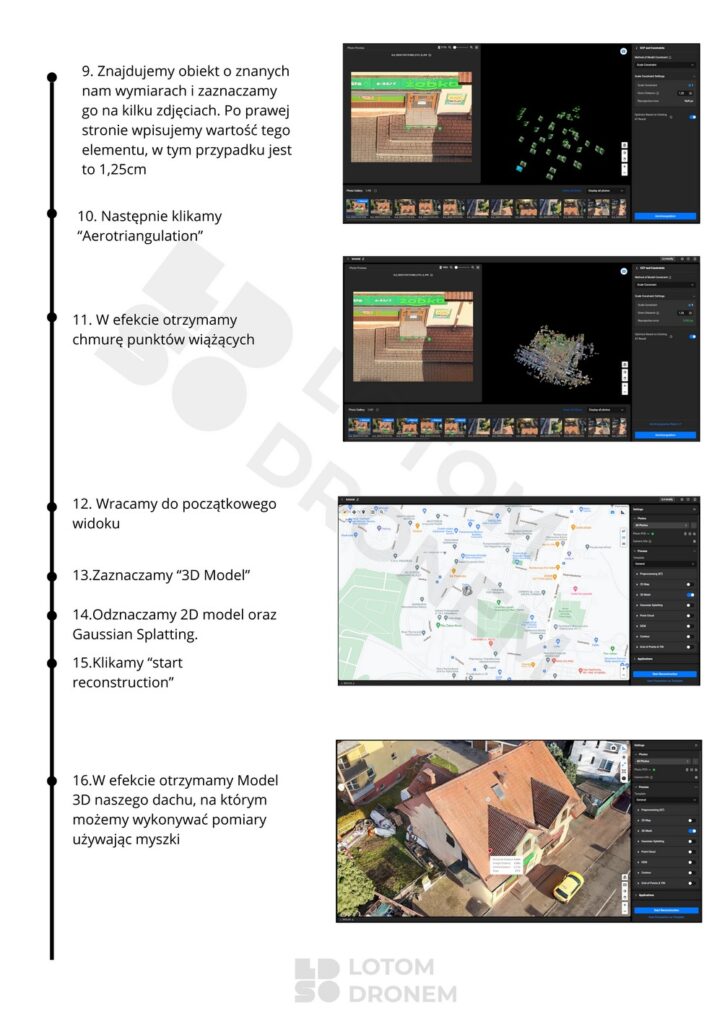Toggle the 2D Map switch in map screenshot
This screenshot has width=722, height=1024.
690,584
